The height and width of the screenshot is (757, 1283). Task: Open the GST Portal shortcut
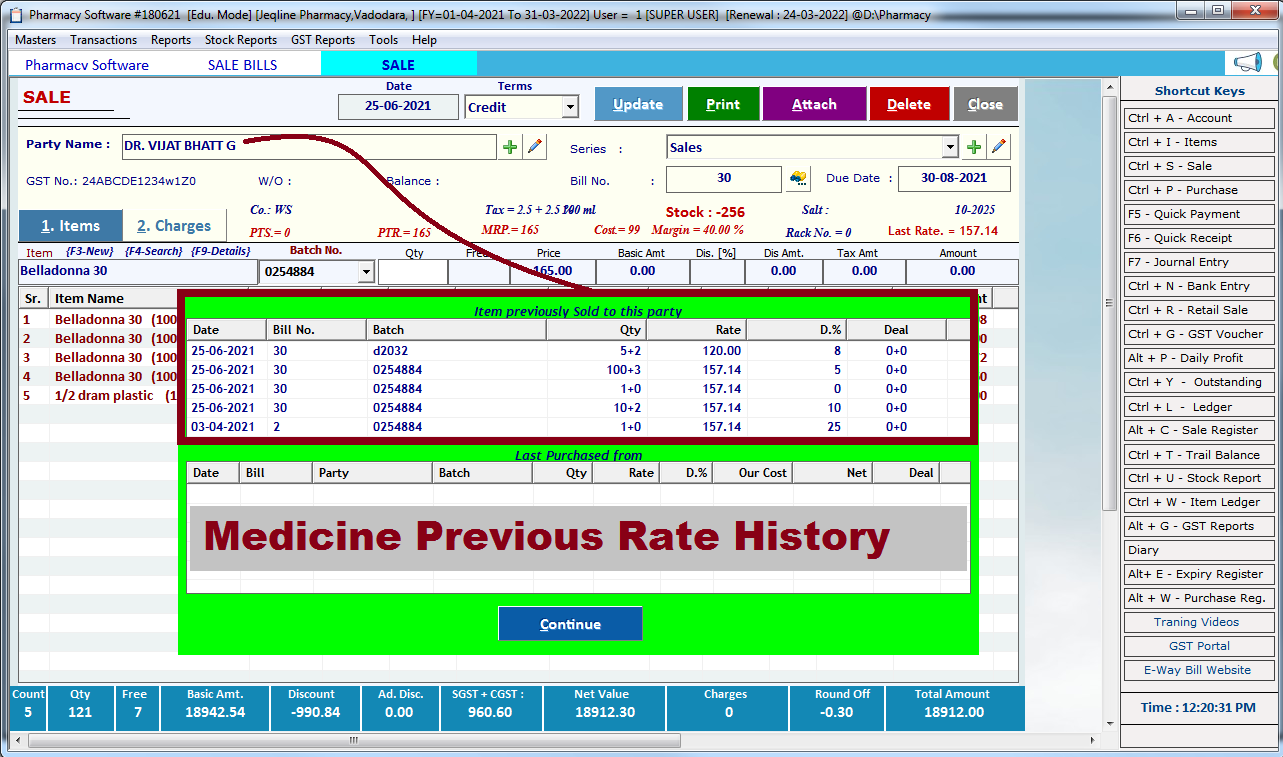[1198, 646]
